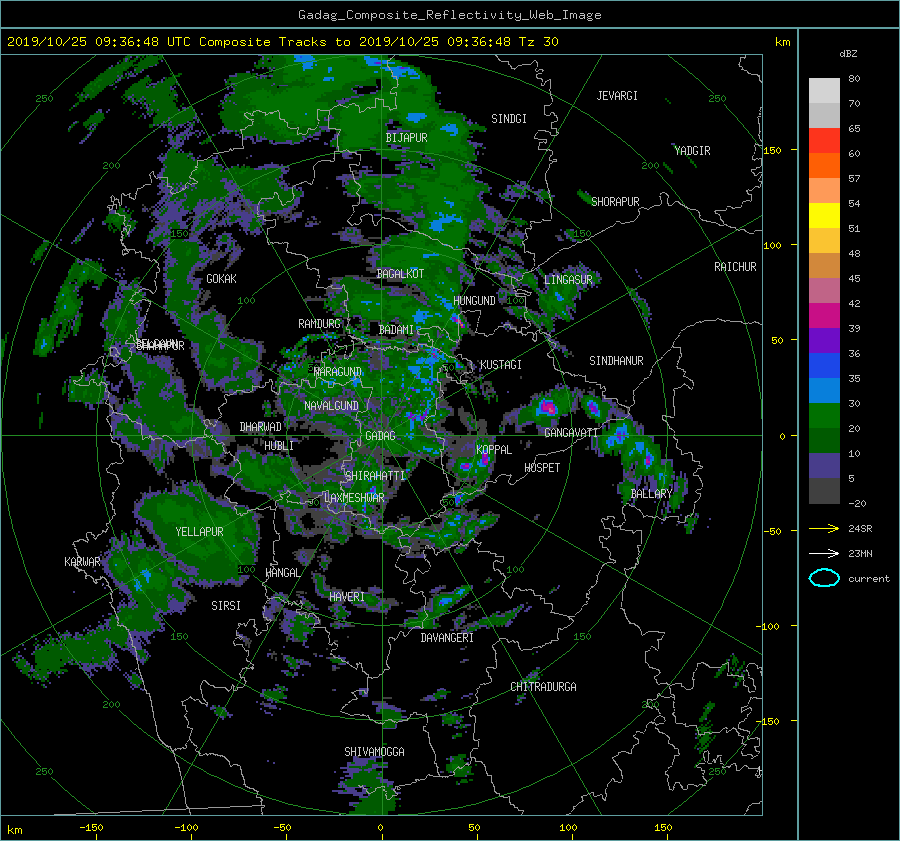Click the white 23MN arrow legend icon

point(824,553)
